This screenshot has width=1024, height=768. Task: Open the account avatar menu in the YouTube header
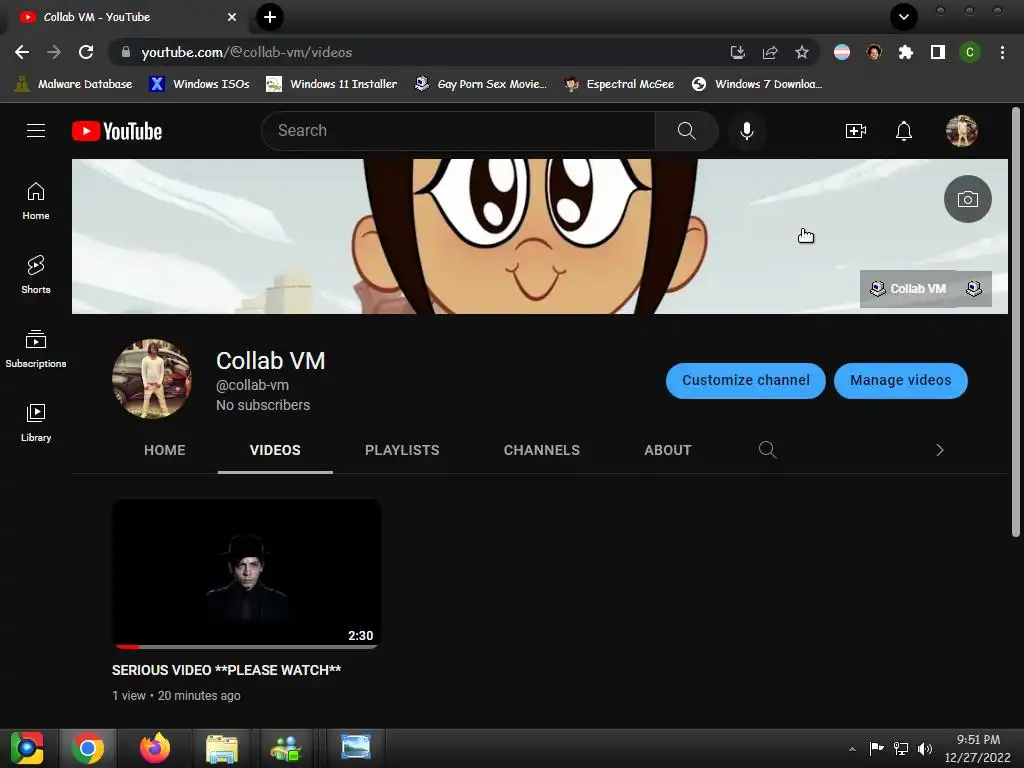961,131
